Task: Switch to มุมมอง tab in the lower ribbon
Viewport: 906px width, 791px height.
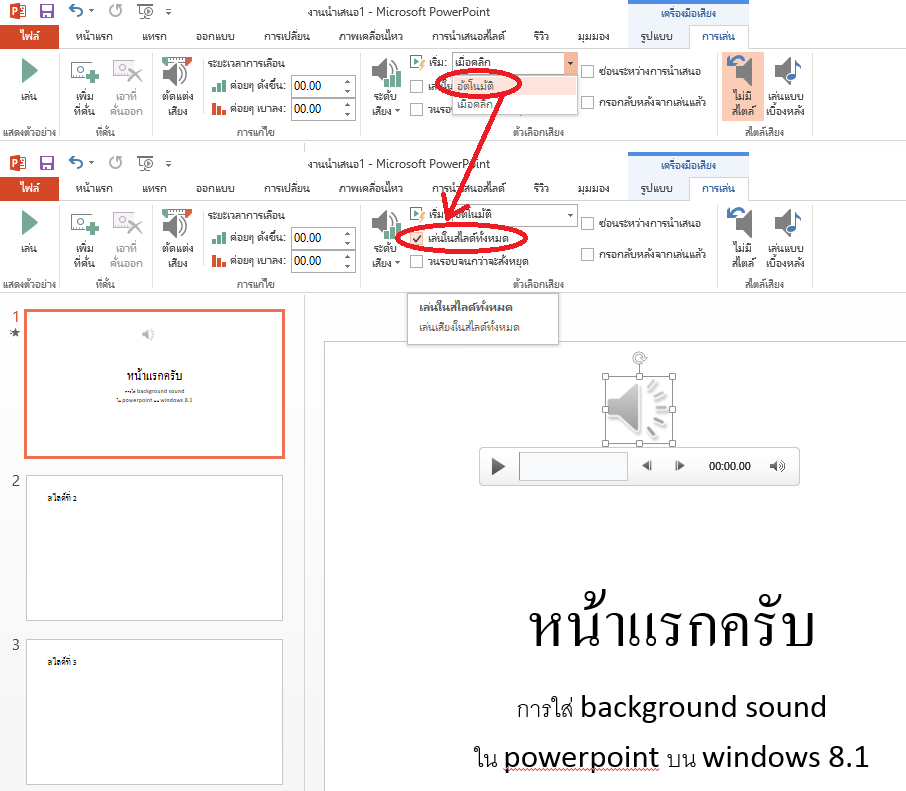Action: (x=593, y=188)
